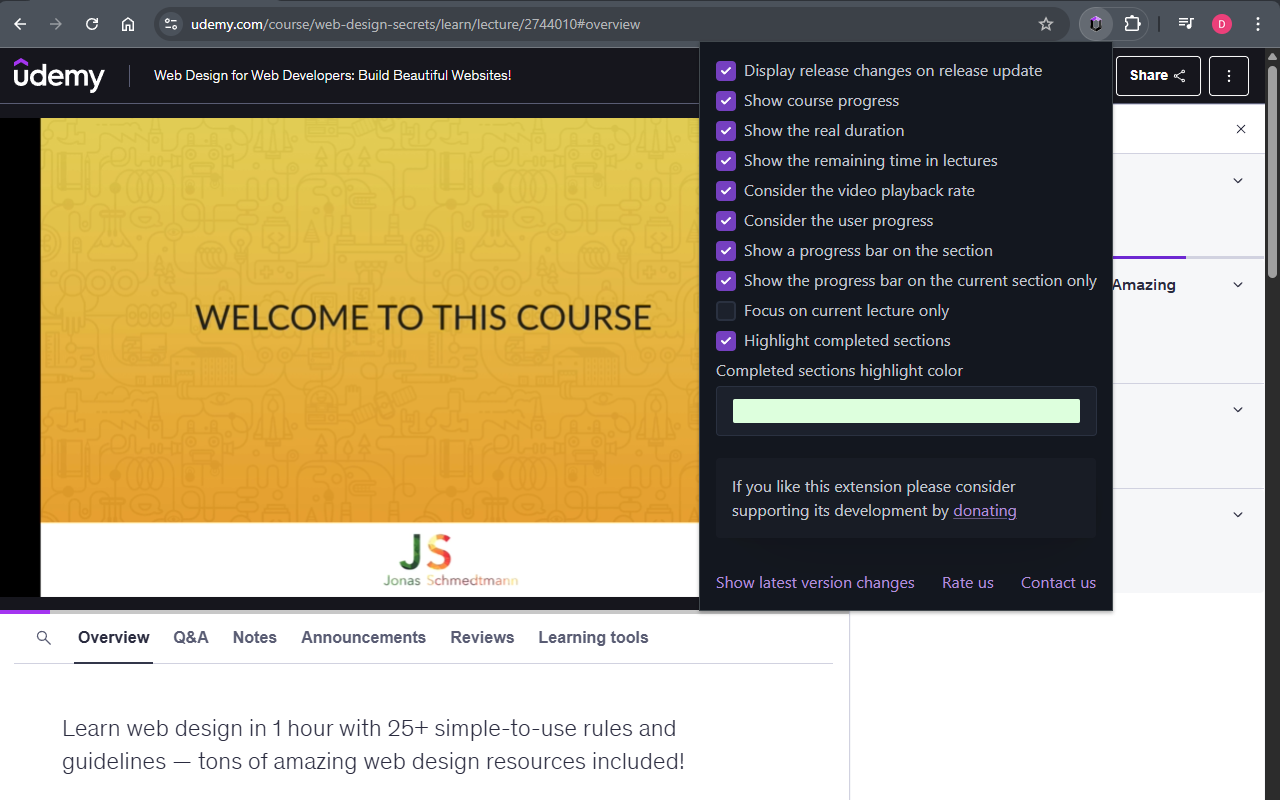The height and width of the screenshot is (800, 1280).
Task: Expand the first course section chevron
Action: pyautogui.click(x=1238, y=181)
